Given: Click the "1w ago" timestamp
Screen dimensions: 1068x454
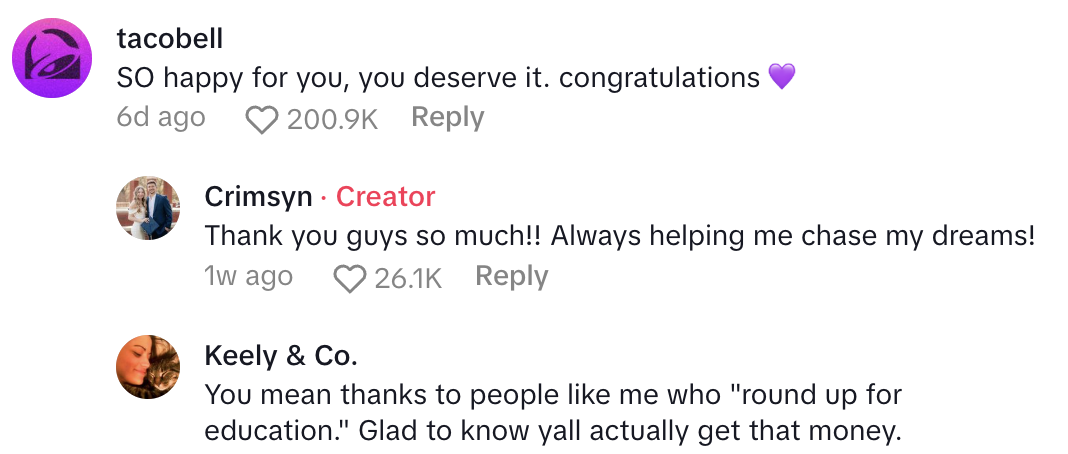Looking at the screenshot, I should (x=248, y=276).
